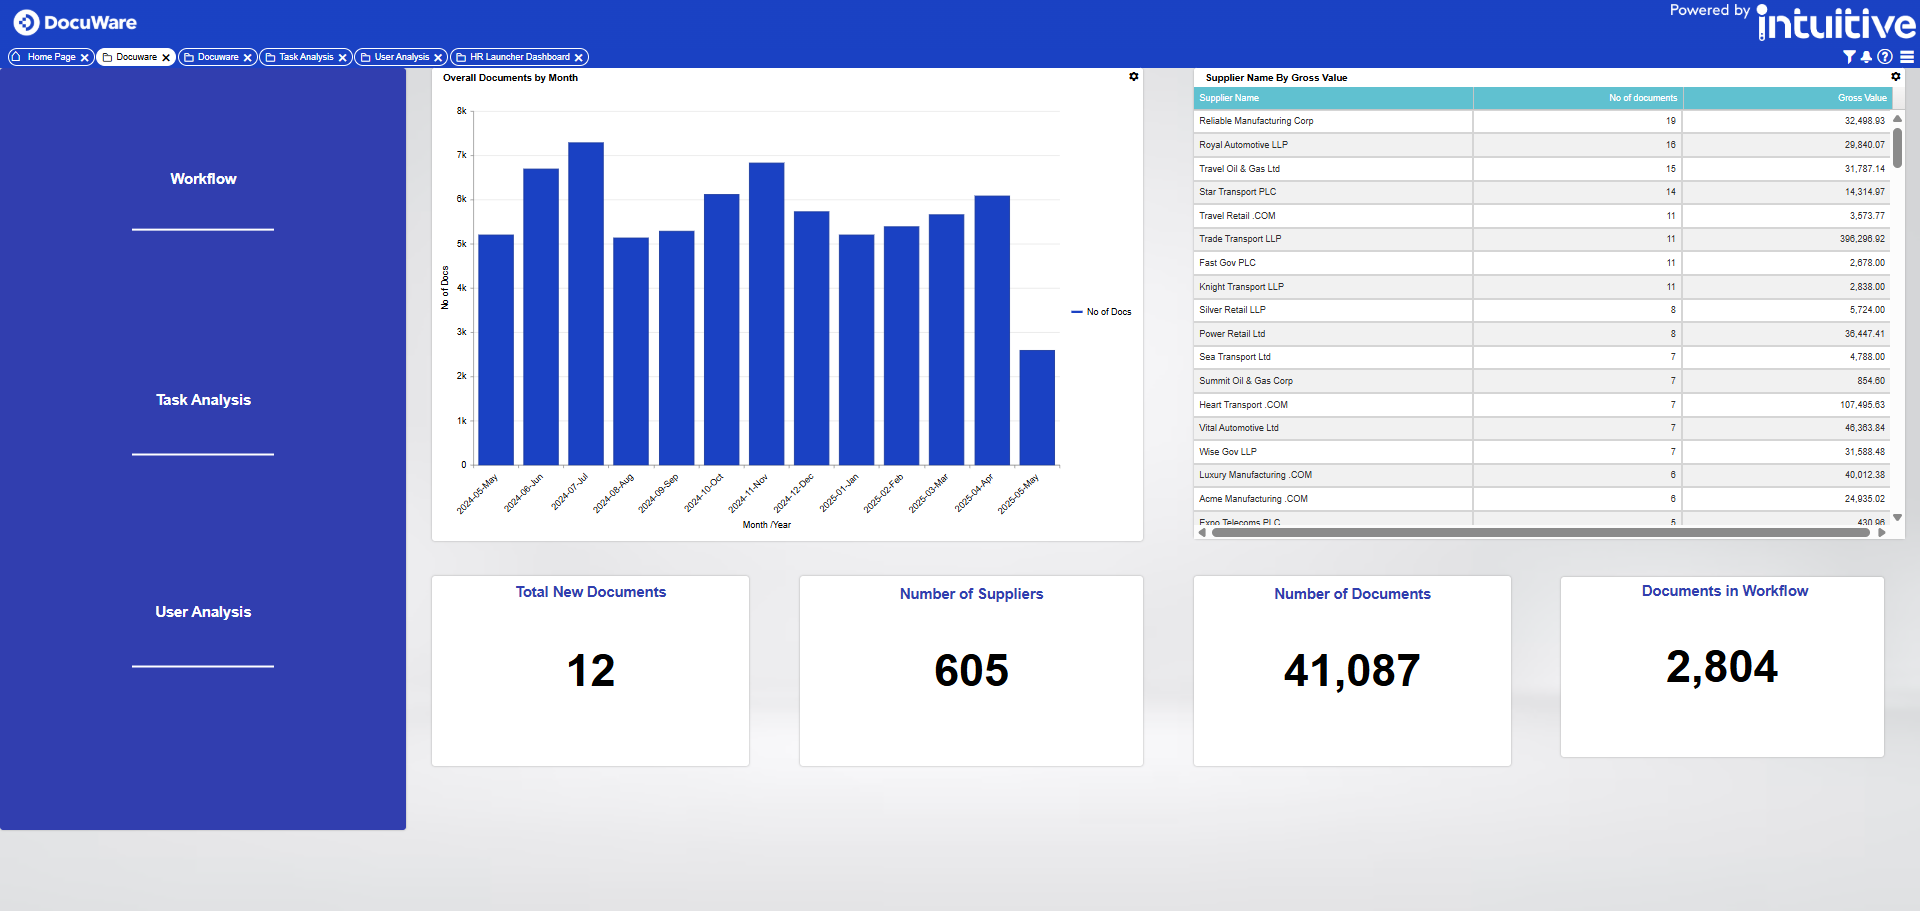Toggle the No of Docs legend entry

pyautogui.click(x=1102, y=312)
